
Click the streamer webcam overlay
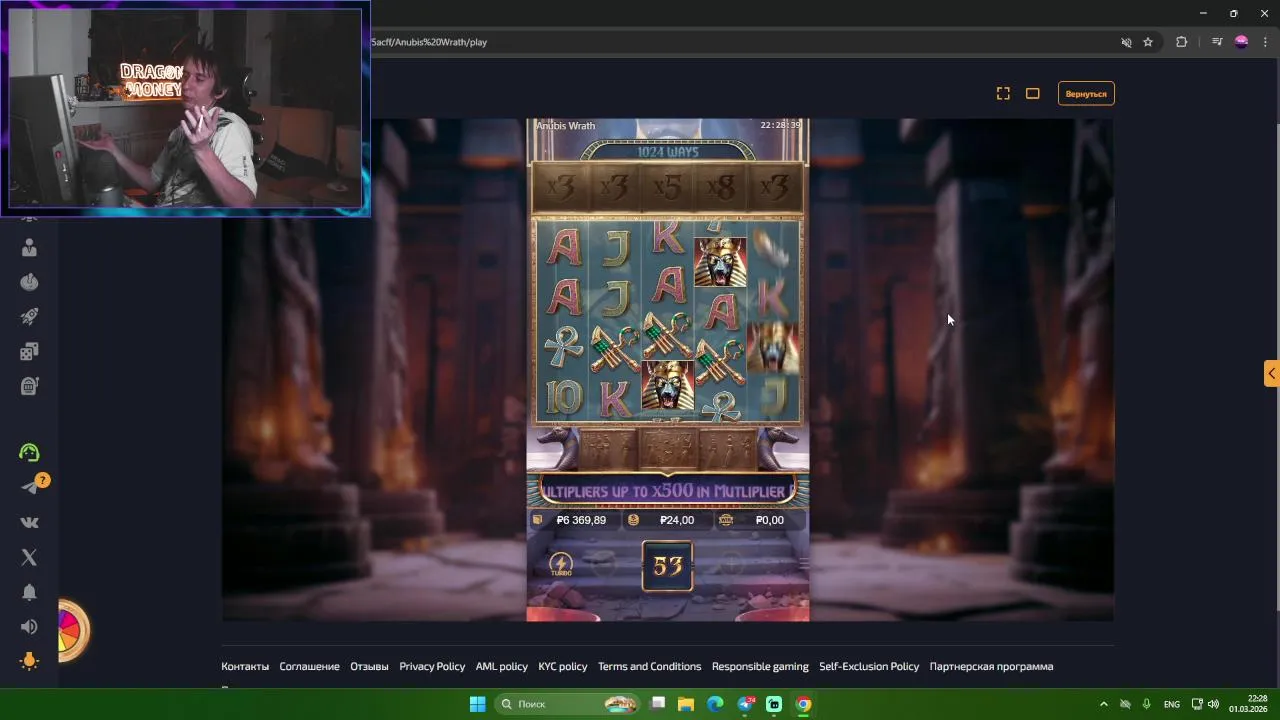[185, 108]
